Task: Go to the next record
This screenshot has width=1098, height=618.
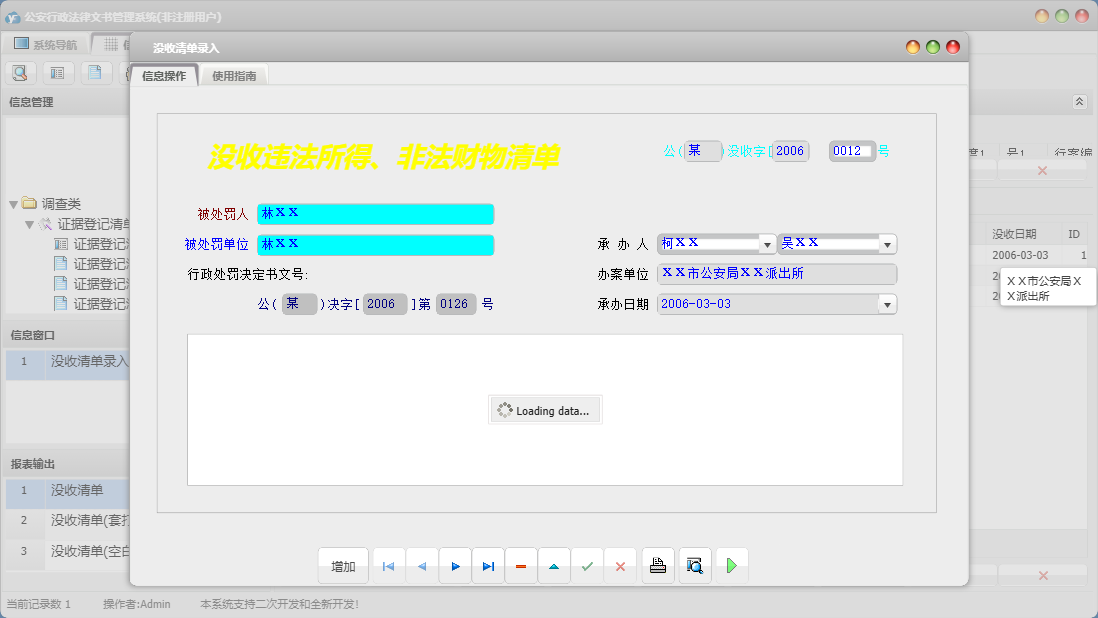Action: click(x=455, y=566)
